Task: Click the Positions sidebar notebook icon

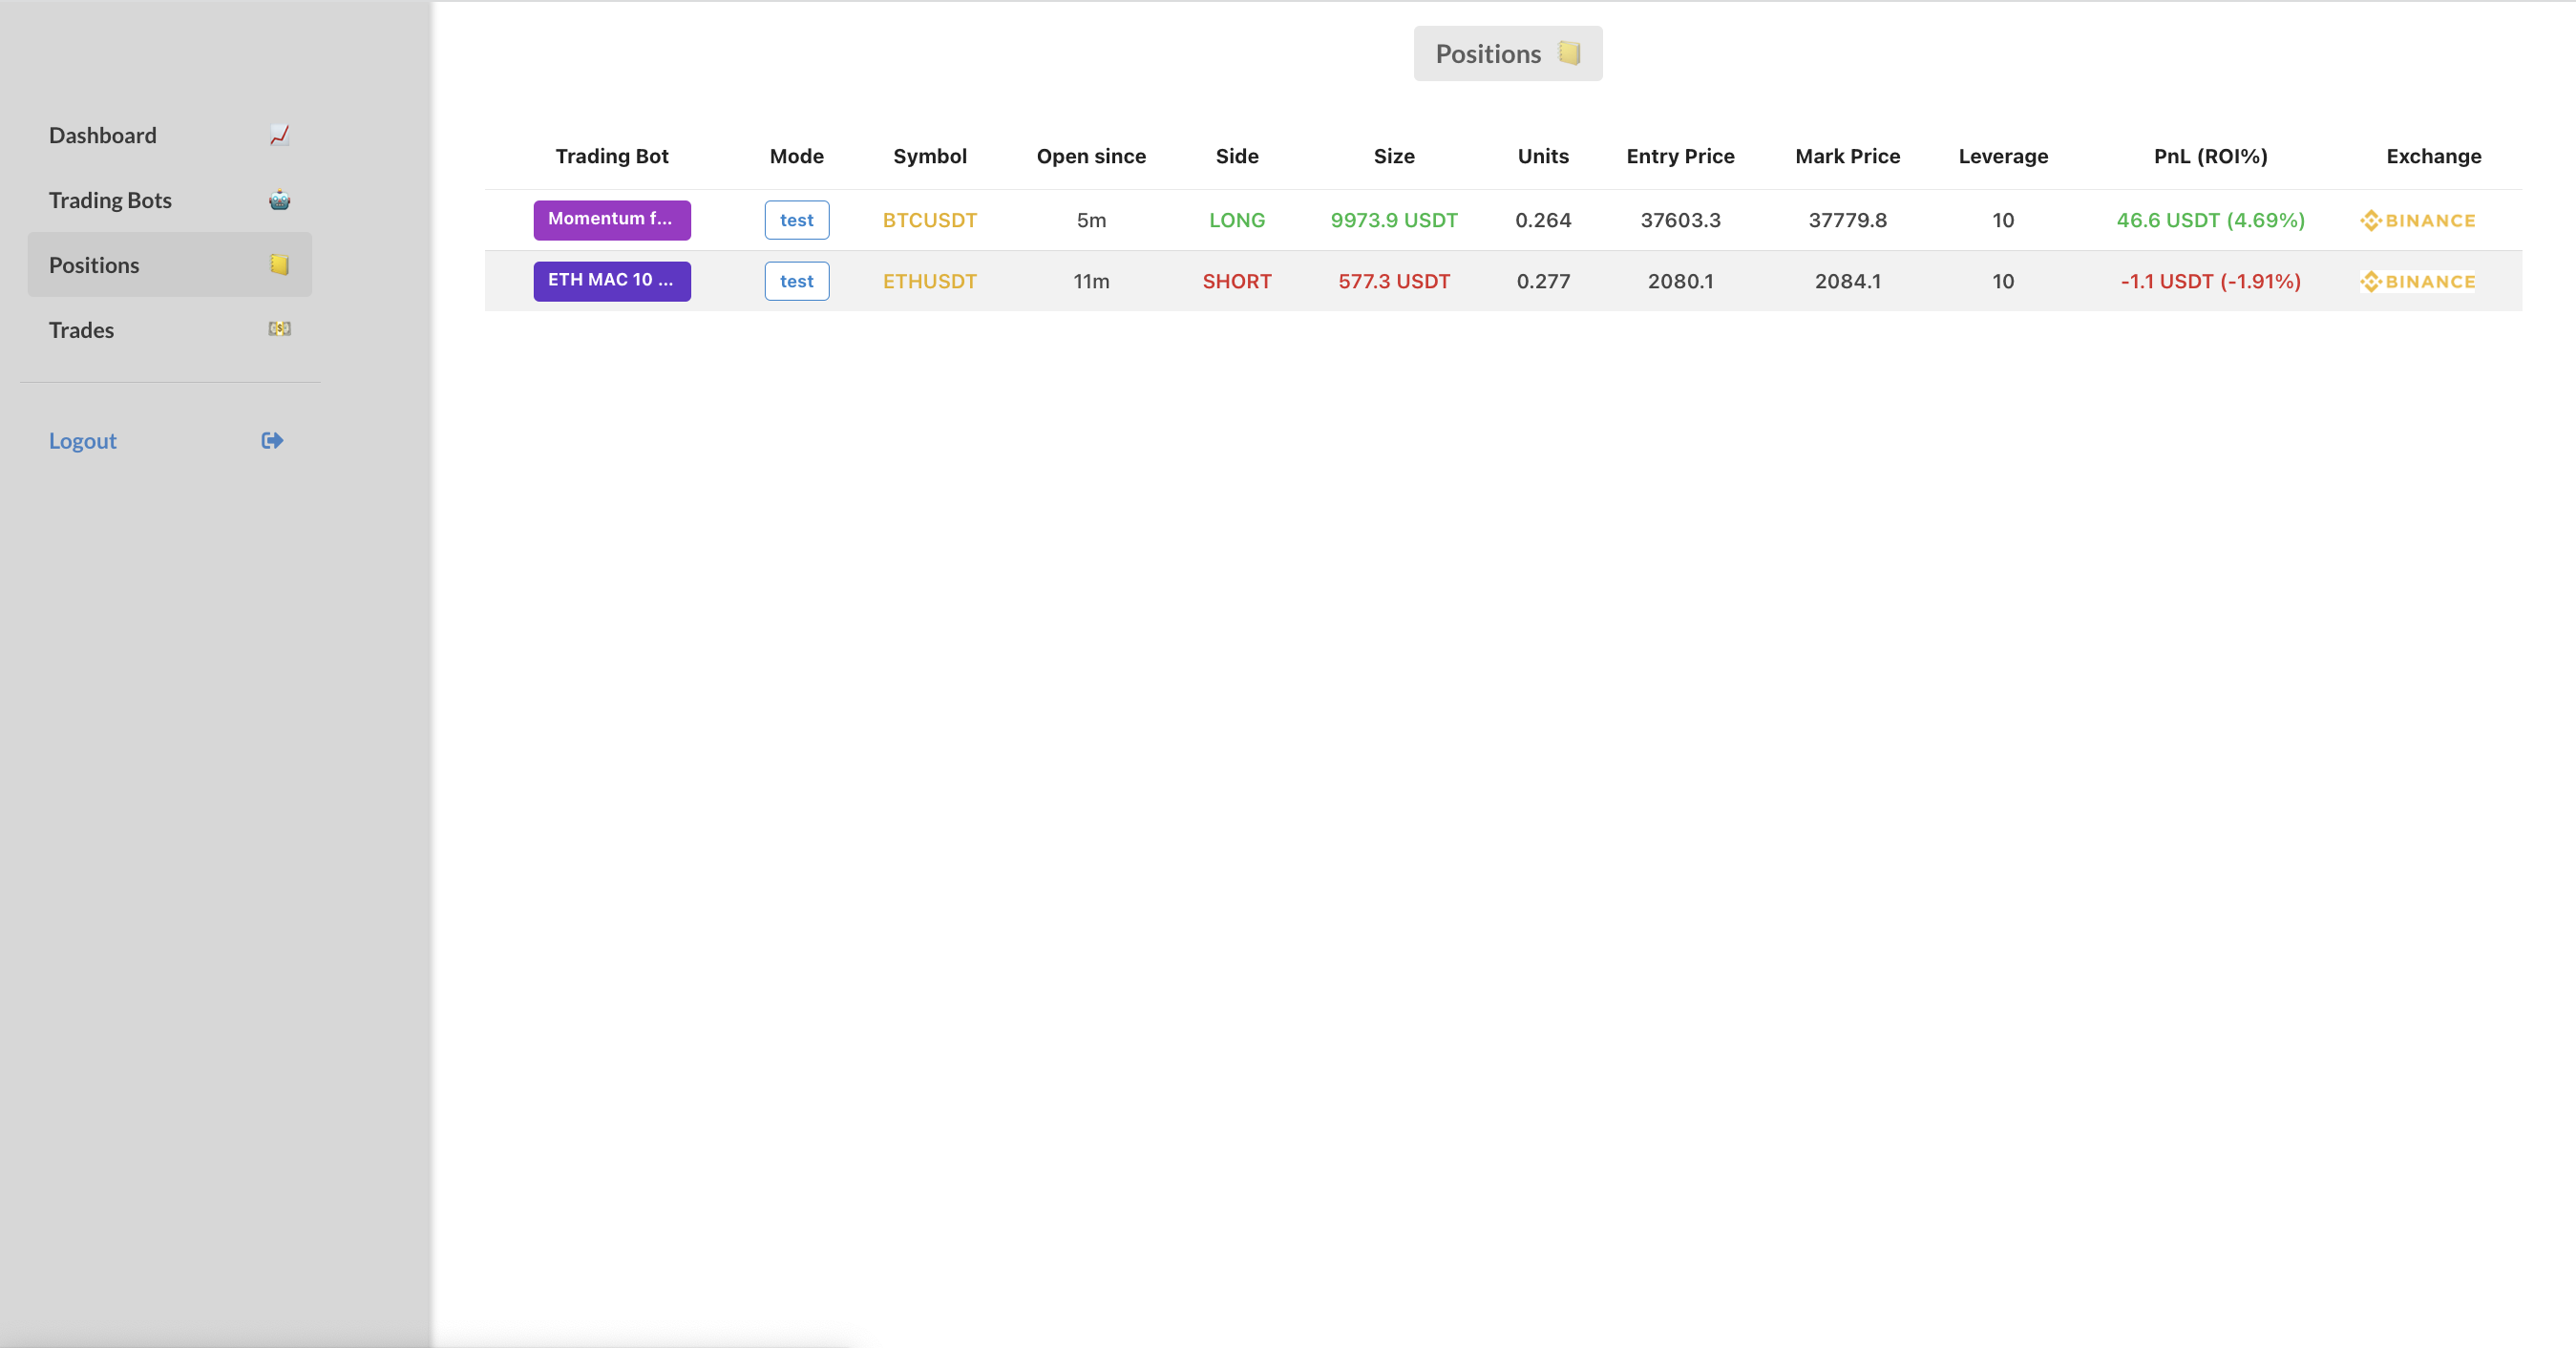Action: click(279, 264)
